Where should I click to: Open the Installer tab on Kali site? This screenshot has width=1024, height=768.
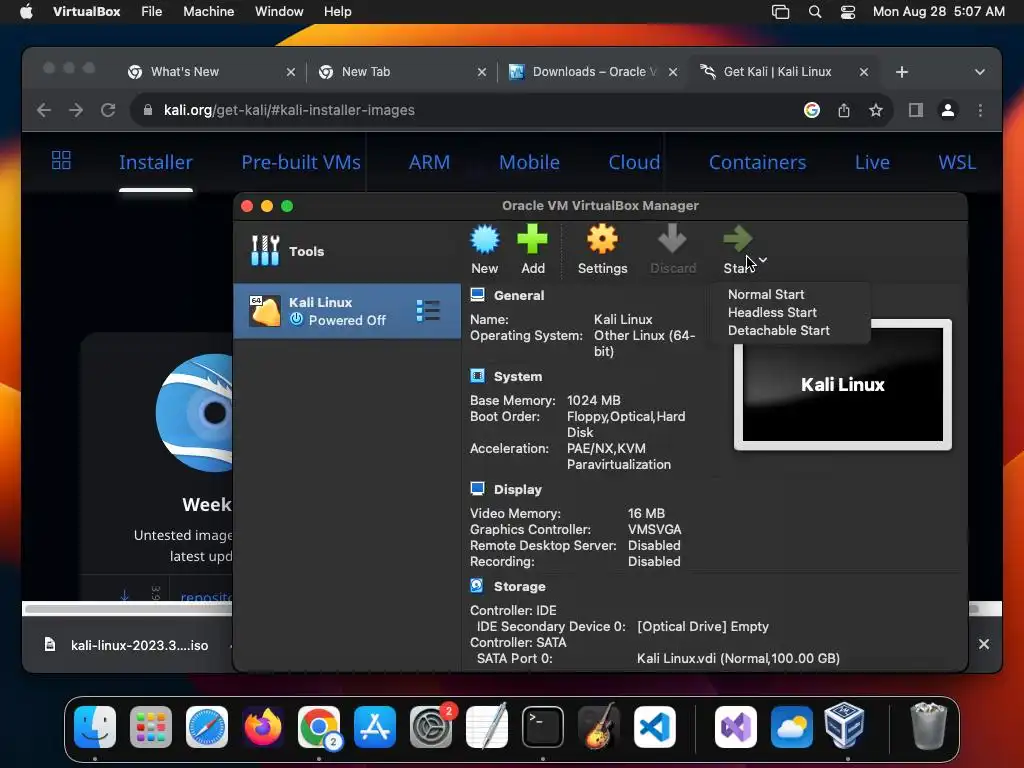(155, 162)
